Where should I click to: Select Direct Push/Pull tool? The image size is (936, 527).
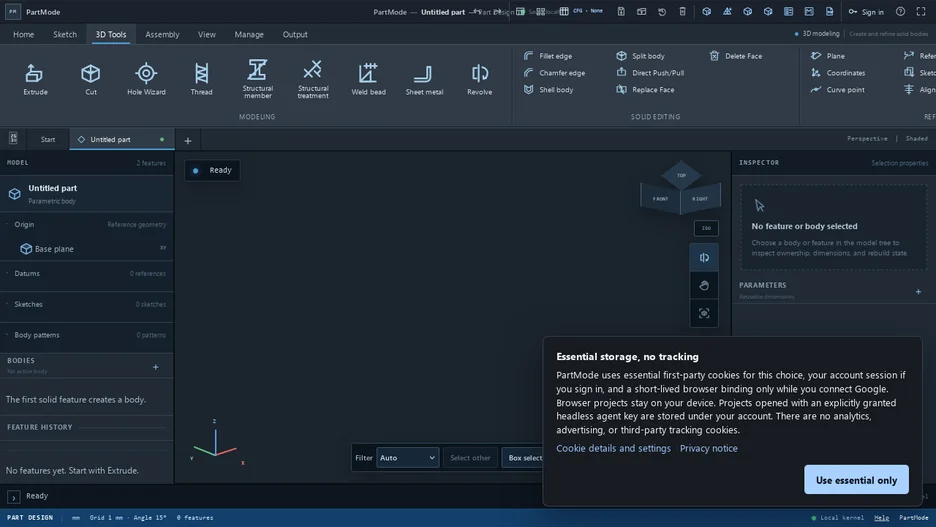[650, 73]
